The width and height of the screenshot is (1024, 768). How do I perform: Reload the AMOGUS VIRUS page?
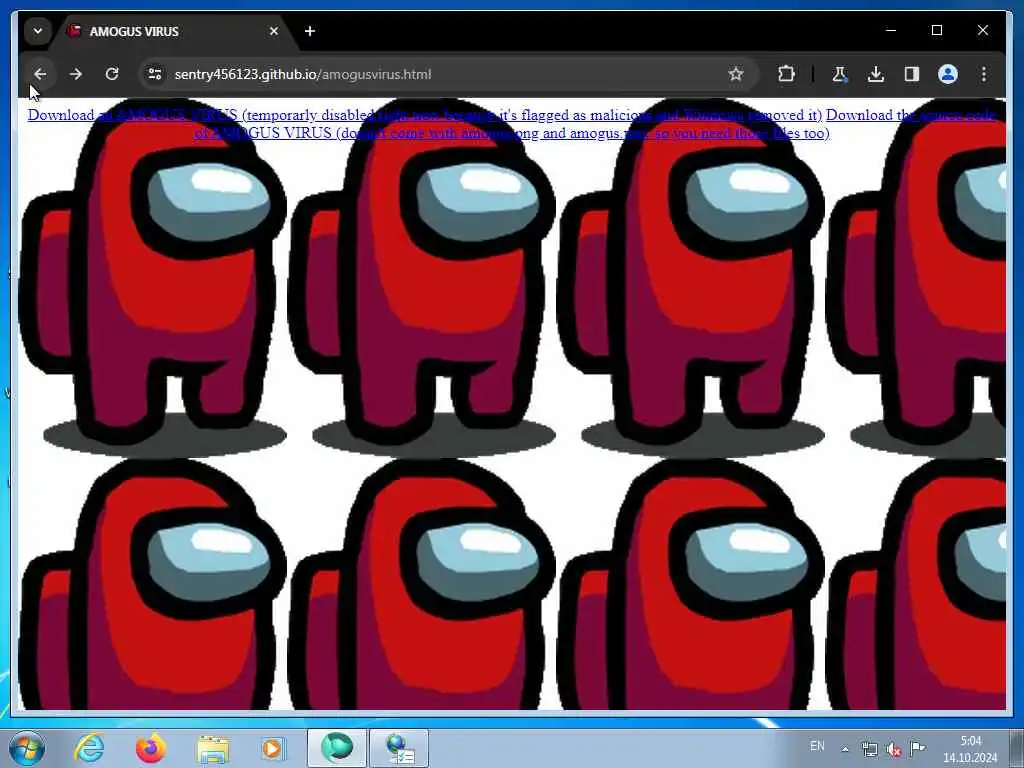point(112,74)
